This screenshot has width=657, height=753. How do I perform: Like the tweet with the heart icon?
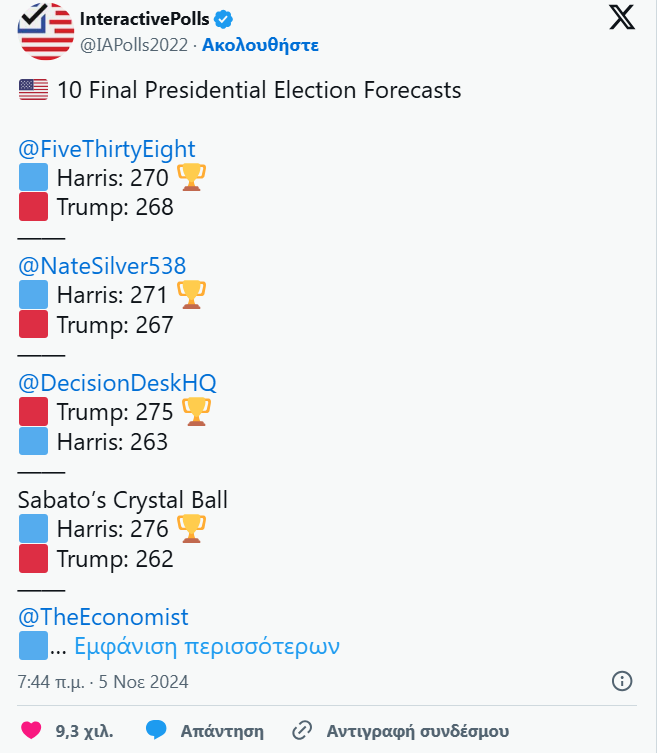click(31, 730)
